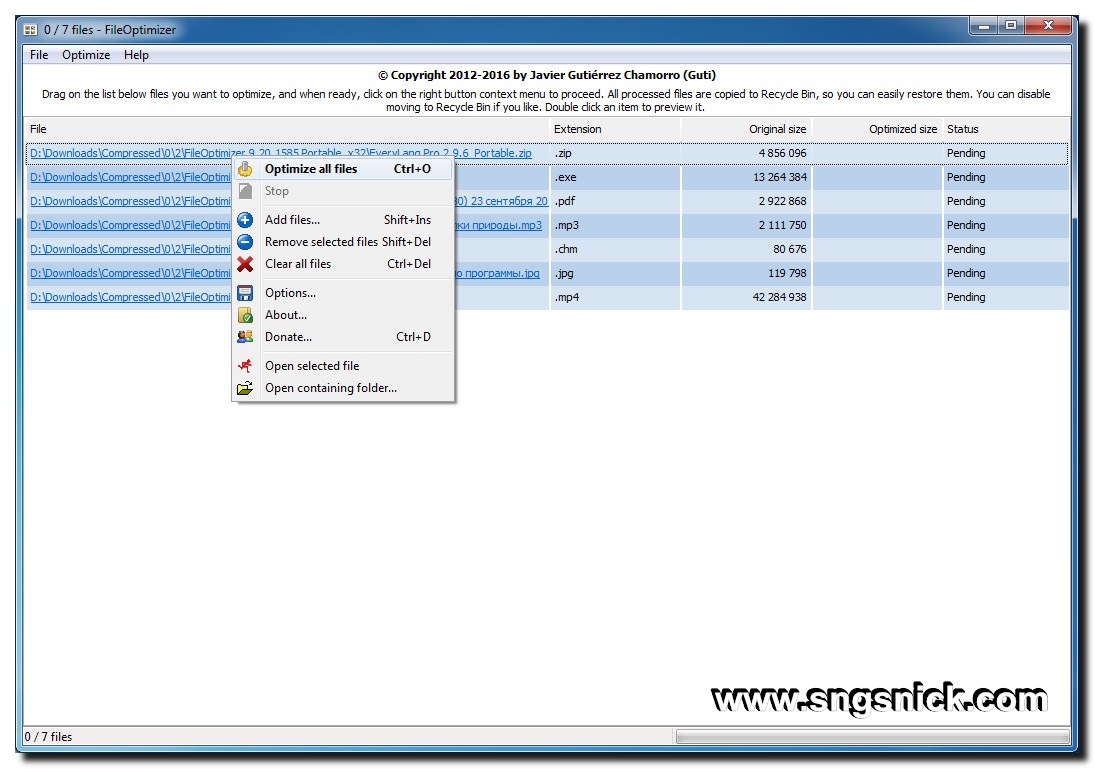Choose Open selected file entry
Screen dimensions: 1095x769
tap(343, 366)
